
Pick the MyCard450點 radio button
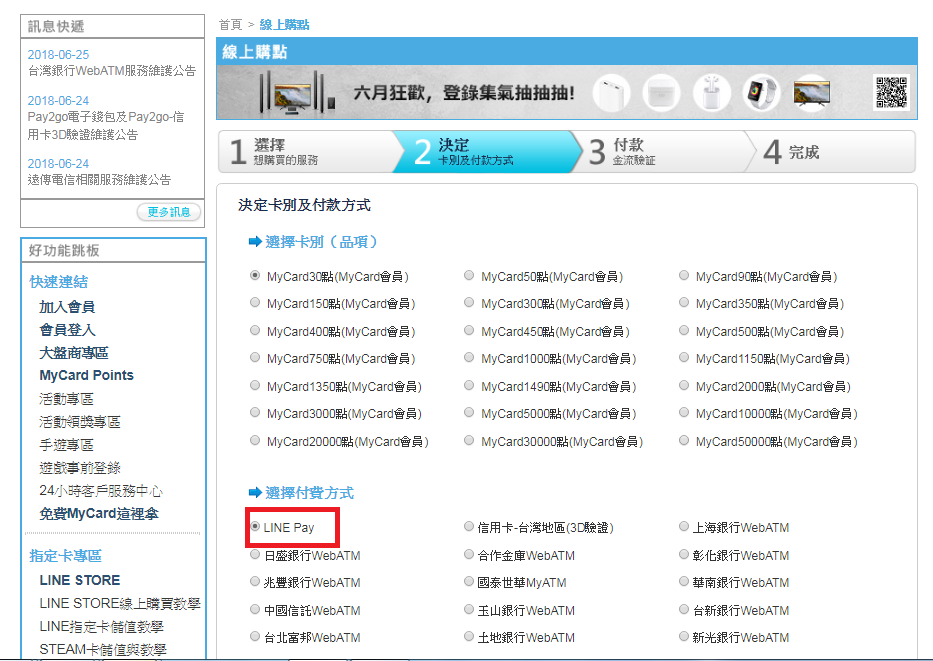click(469, 330)
